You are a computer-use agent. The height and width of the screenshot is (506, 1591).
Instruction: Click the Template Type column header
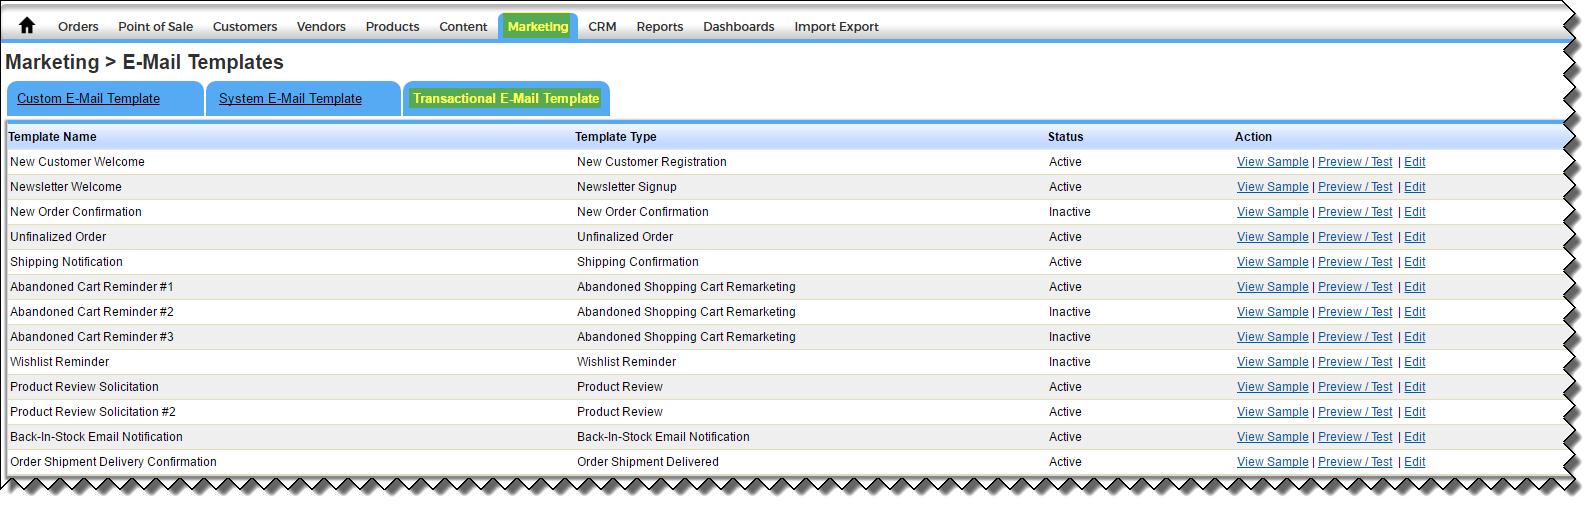616,137
